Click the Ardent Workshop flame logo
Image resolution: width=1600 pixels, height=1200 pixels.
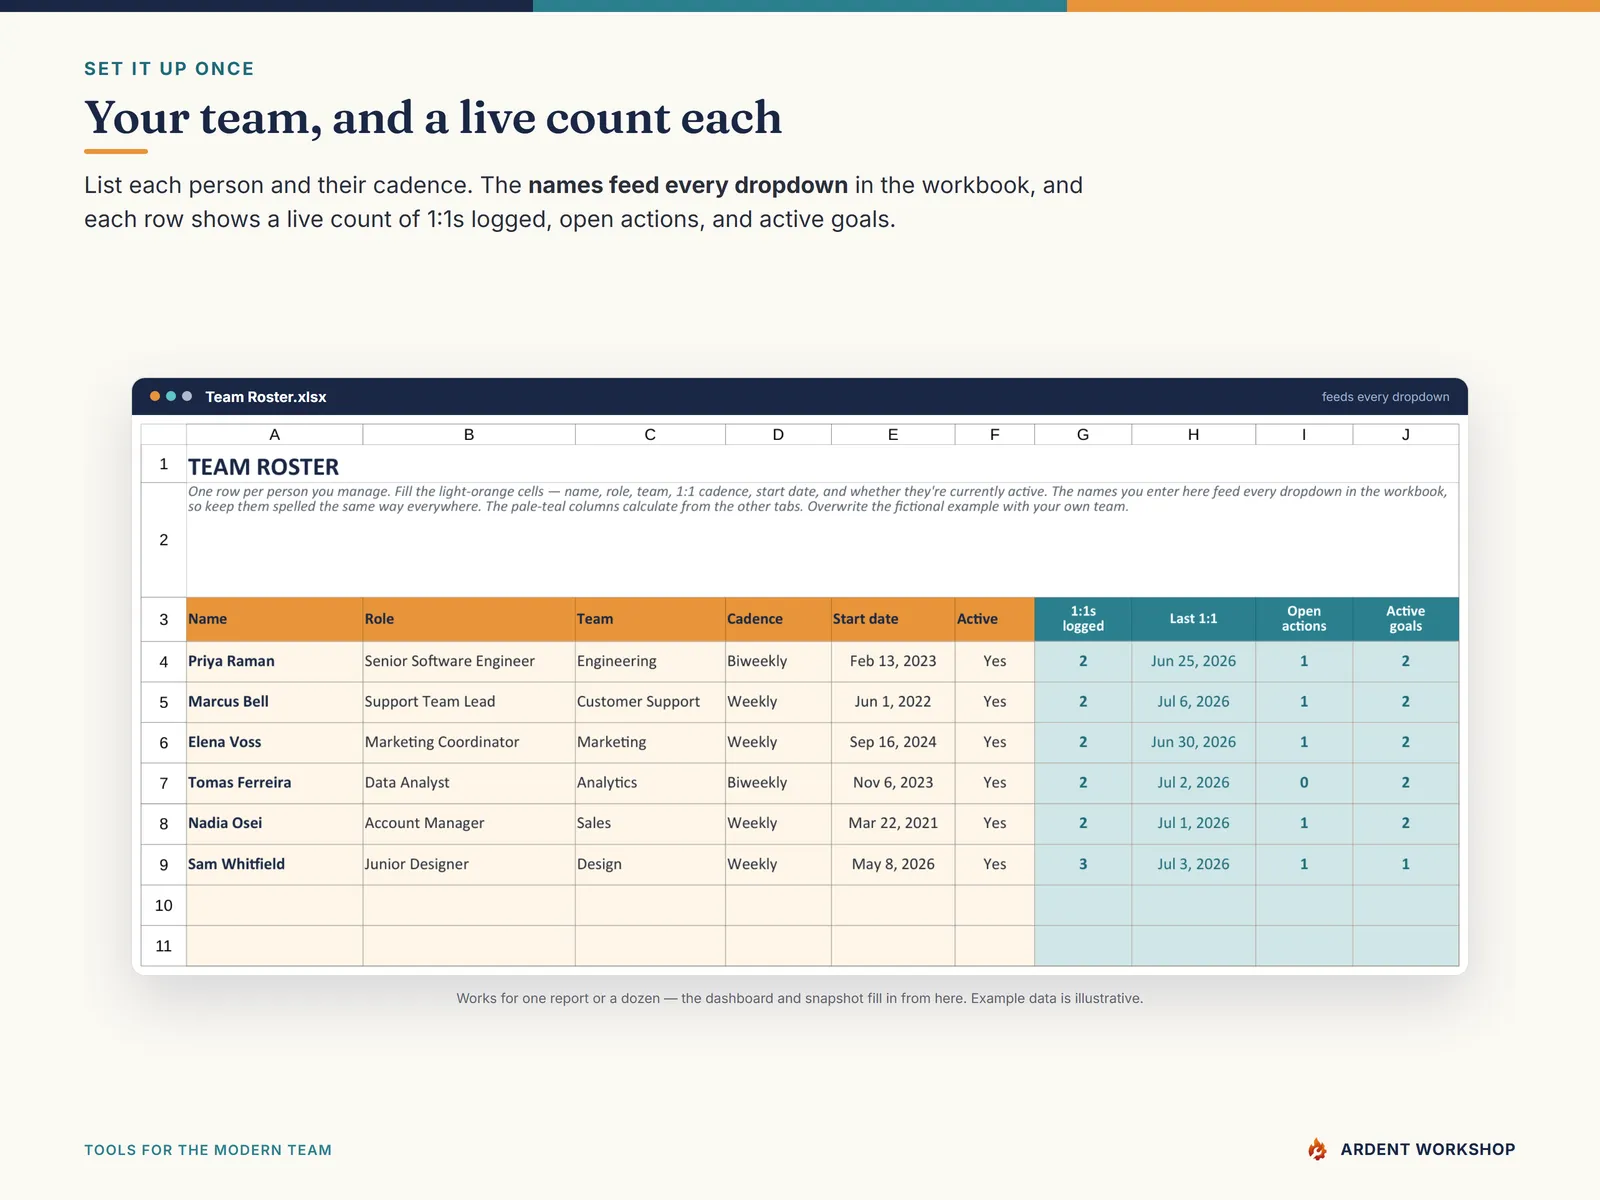(1317, 1149)
